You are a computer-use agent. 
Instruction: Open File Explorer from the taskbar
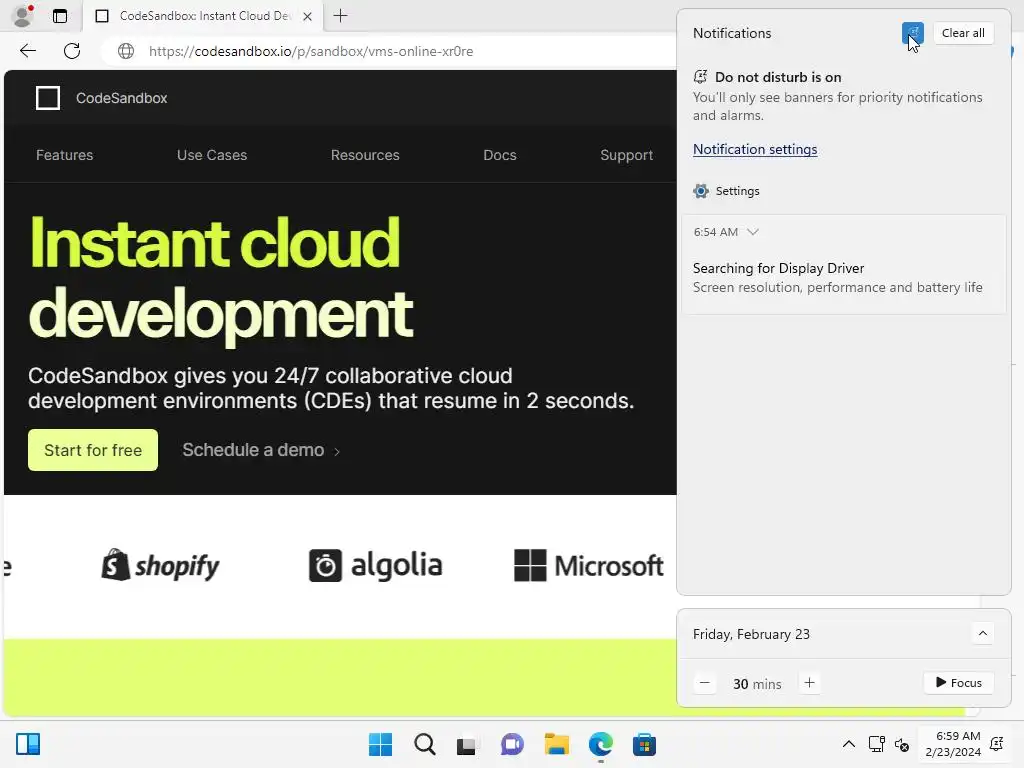point(556,744)
